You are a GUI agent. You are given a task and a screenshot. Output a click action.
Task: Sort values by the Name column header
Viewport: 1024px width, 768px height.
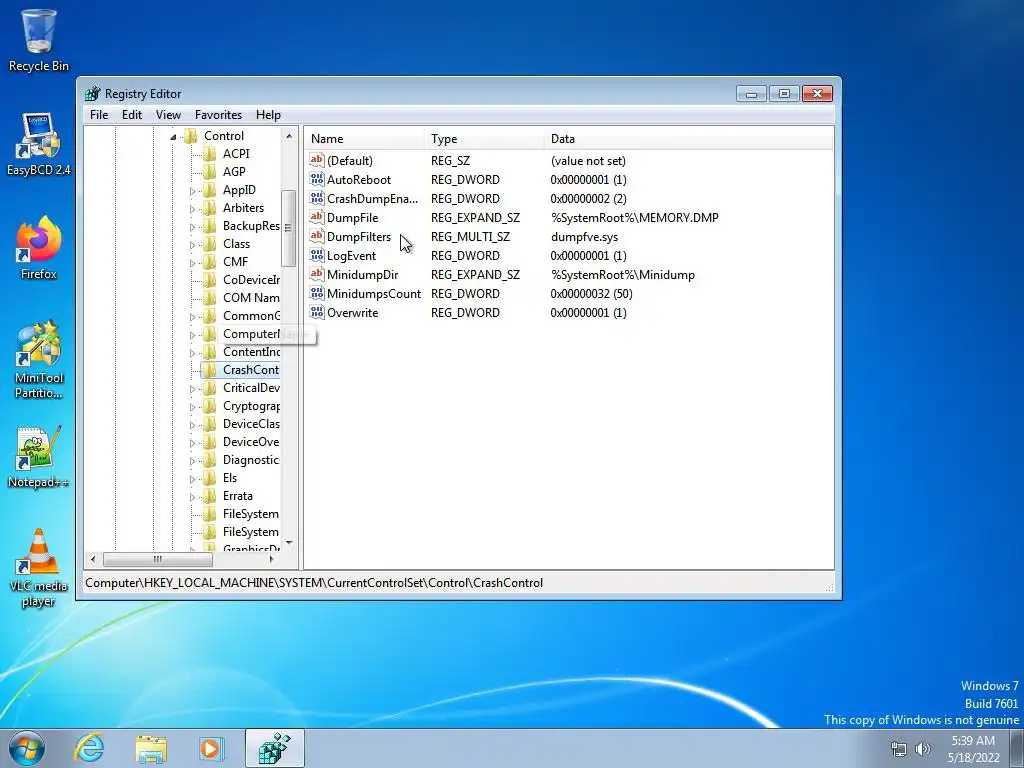point(364,138)
